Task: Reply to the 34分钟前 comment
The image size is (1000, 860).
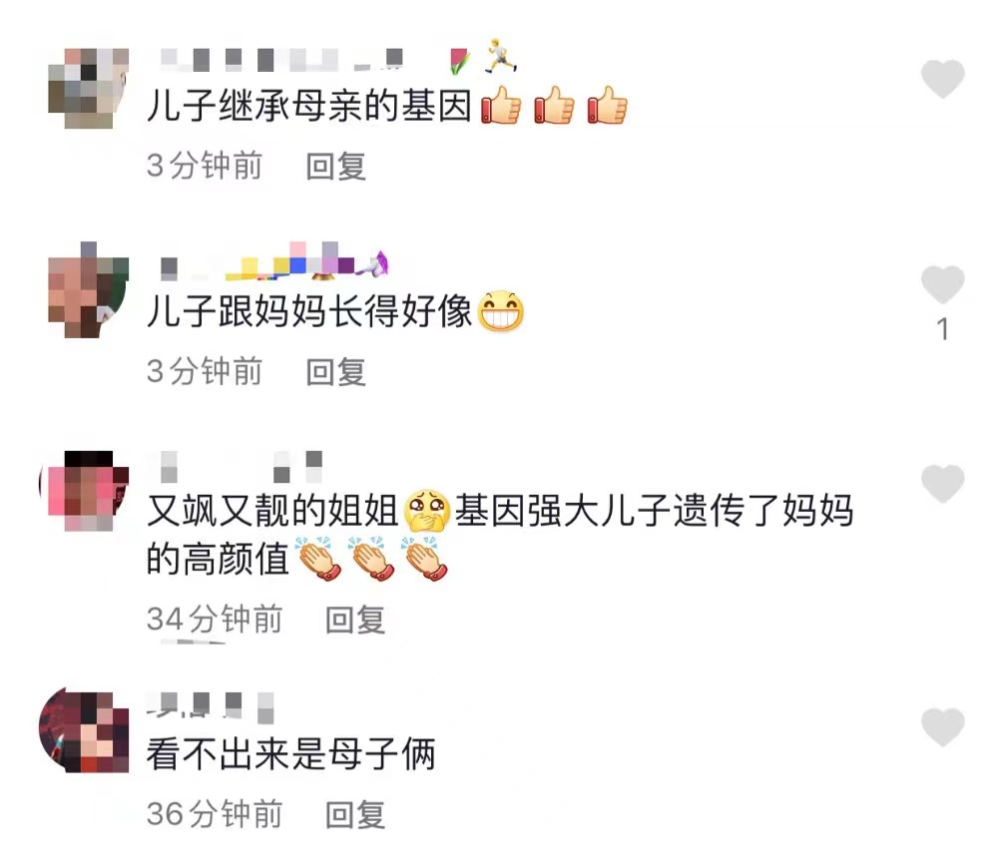Action: coord(355,619)
